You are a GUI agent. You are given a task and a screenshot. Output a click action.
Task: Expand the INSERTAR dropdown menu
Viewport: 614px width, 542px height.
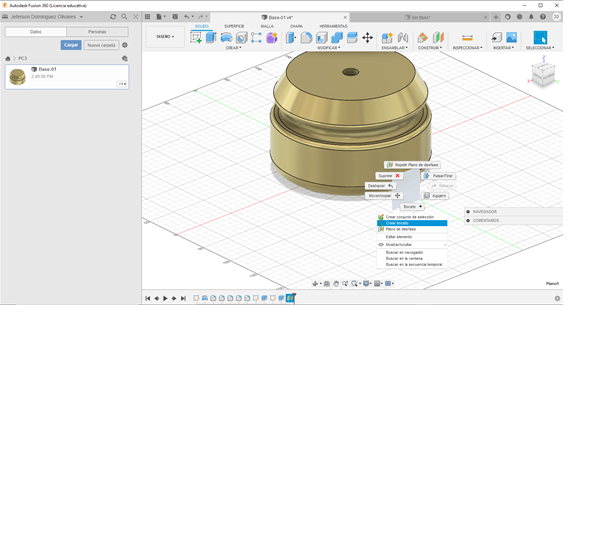(504, 48)
